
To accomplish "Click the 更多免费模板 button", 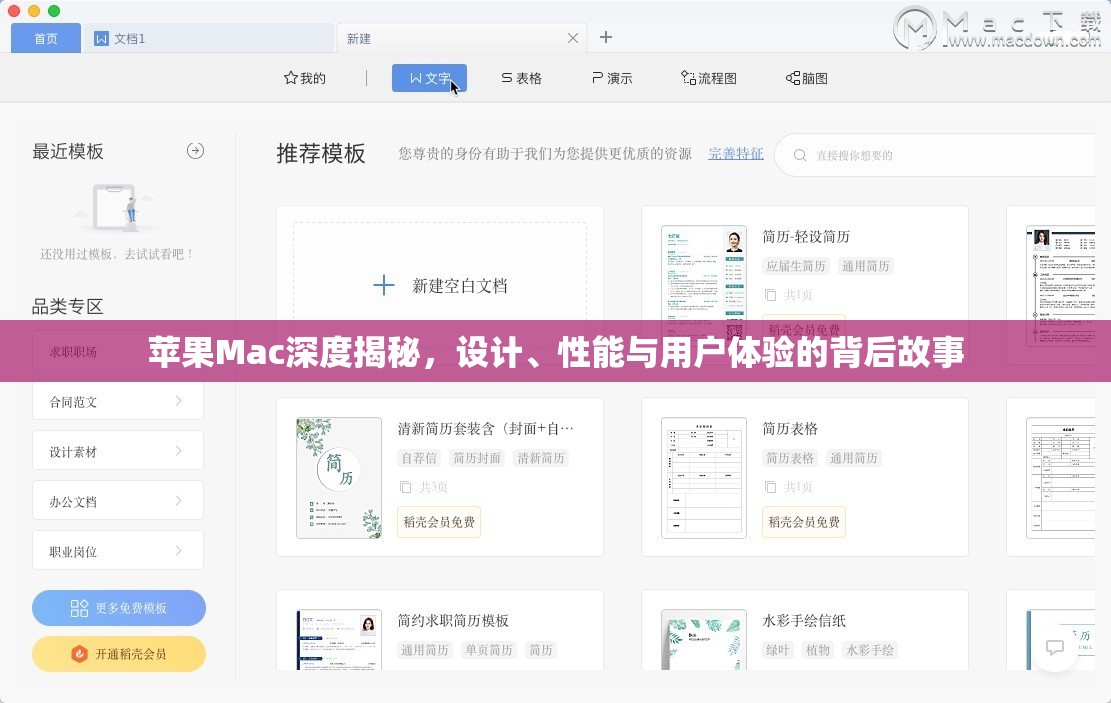I will pyautogui.click(x=119, y=608).
